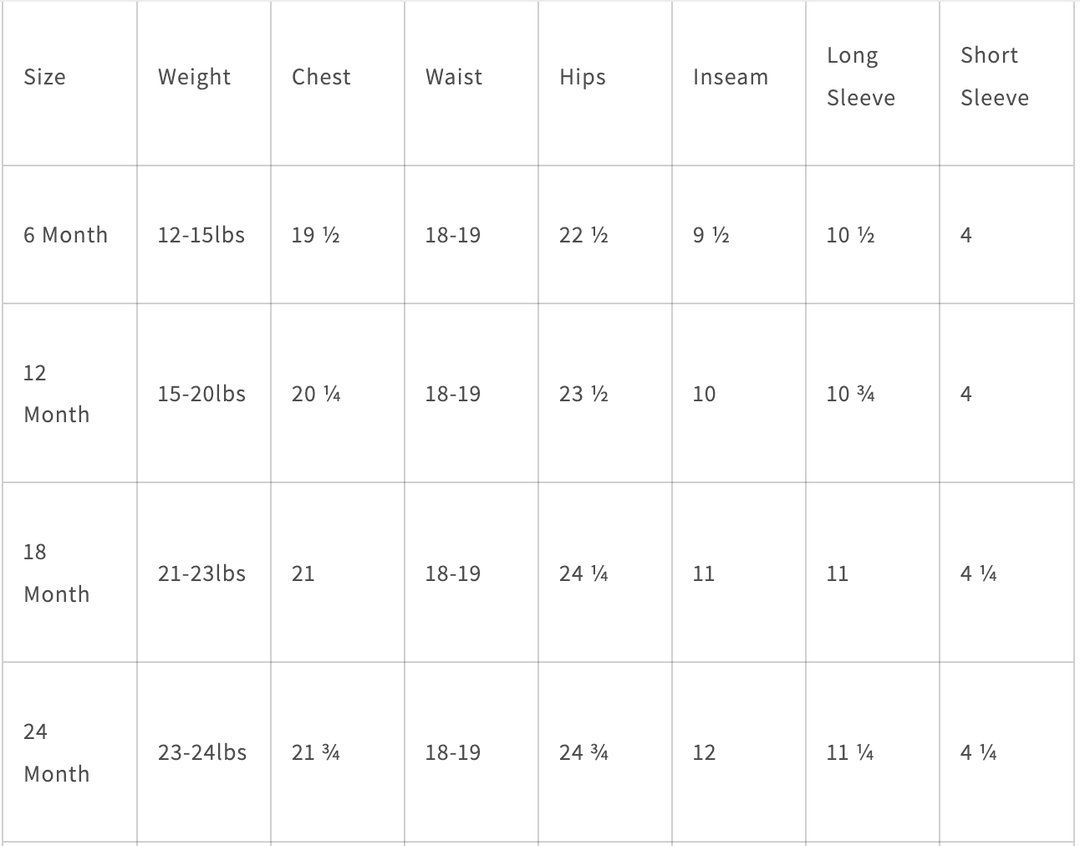This screenshot has width=1080, height=846.
Task: Click the Short Sleeve column header
Action: pos(994,77)
